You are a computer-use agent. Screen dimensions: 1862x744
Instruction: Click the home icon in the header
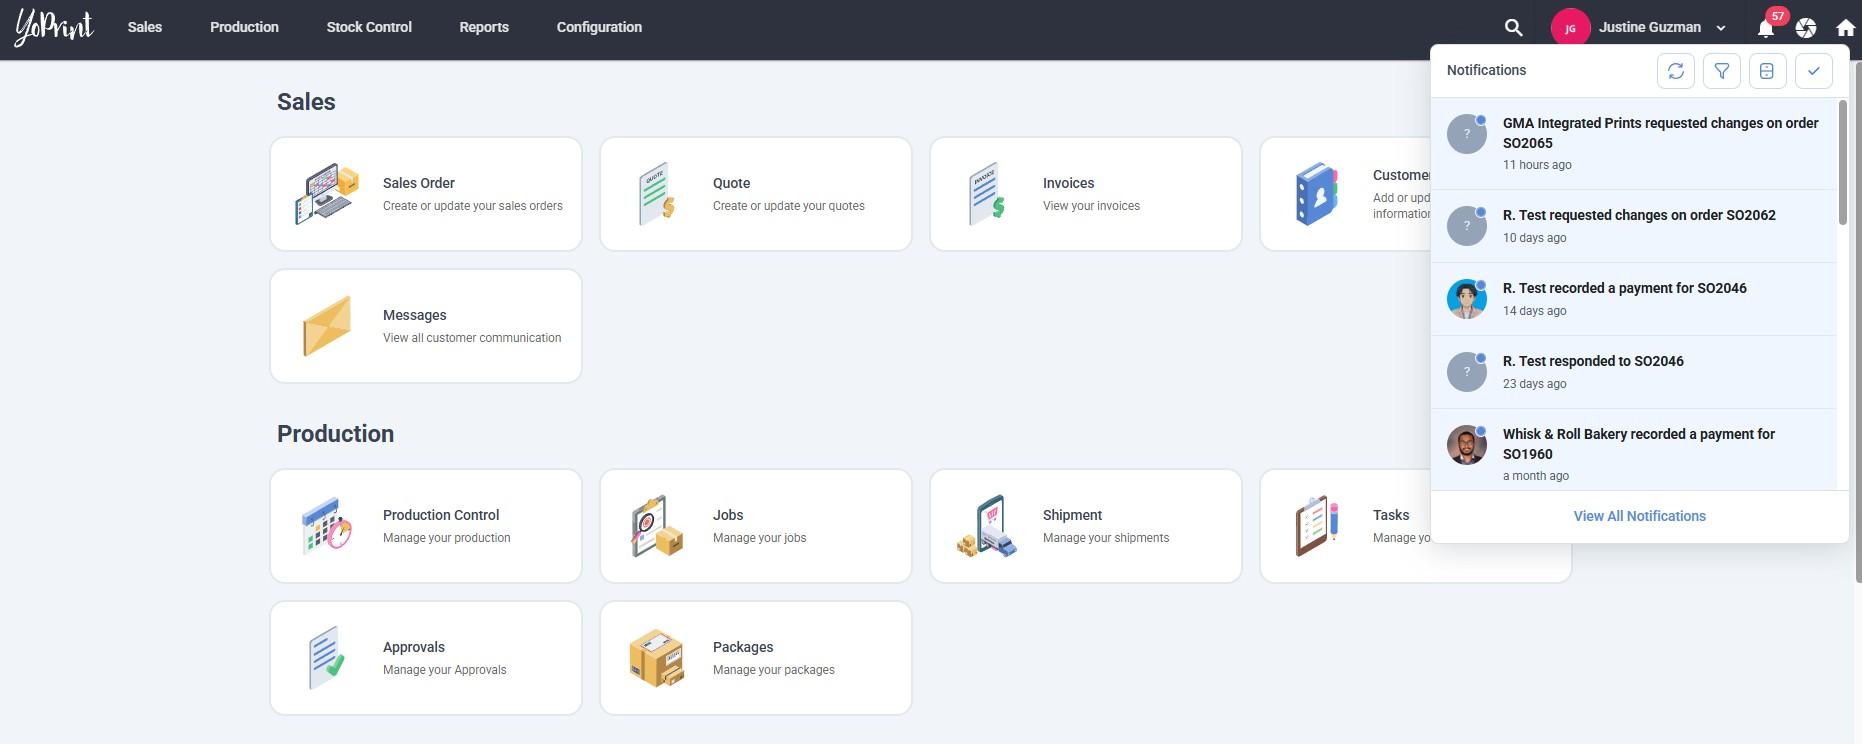1845,28
